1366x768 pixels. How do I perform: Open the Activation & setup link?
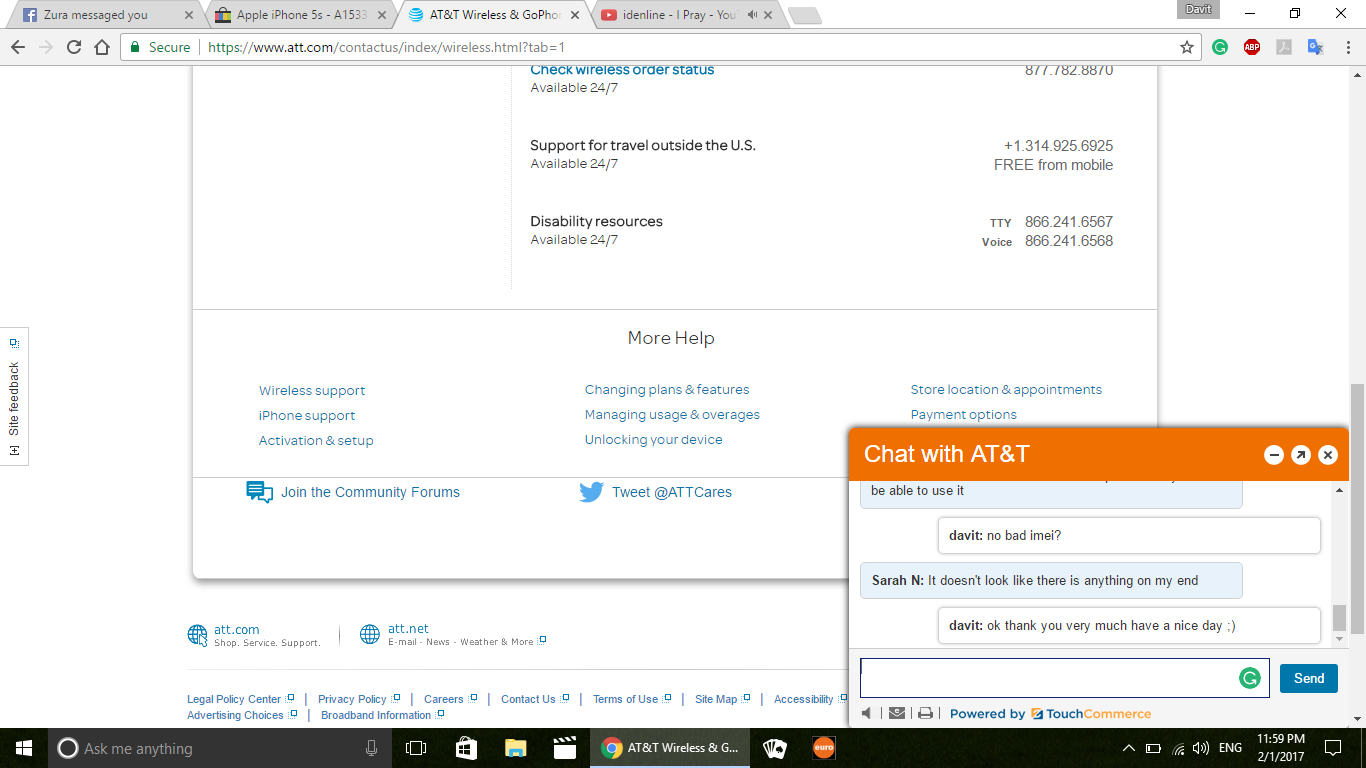click(x=316, y=440)
